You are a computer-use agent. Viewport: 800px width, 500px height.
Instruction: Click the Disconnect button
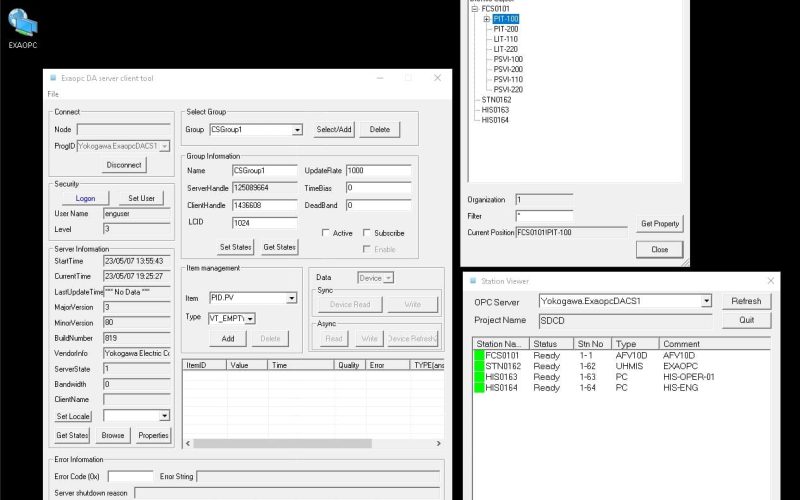[124, 165]
